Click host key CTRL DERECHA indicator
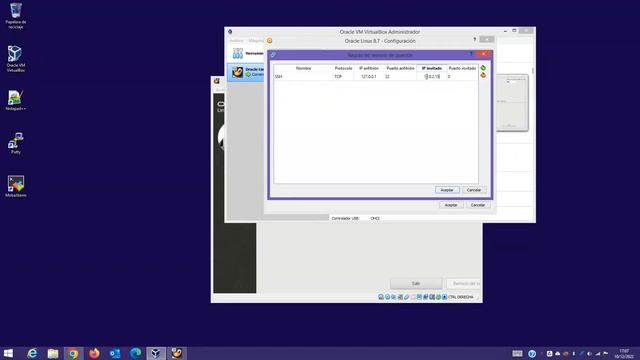 click(460, 297)
